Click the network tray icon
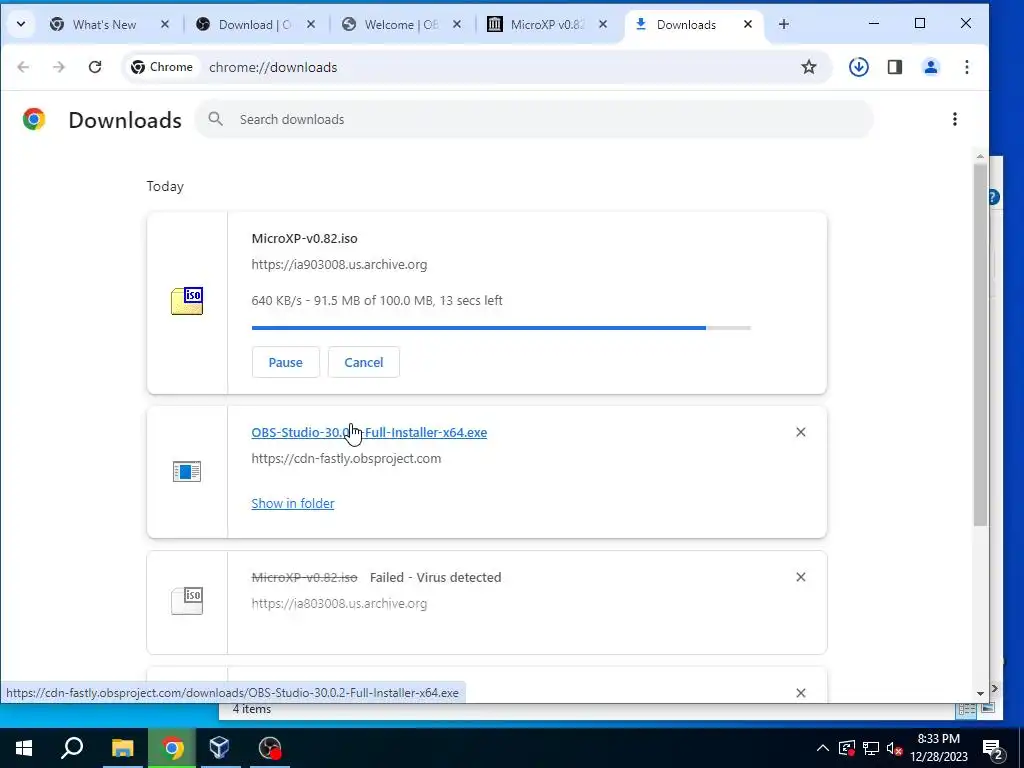Viewport: 1024px width, 768px height. [x=871, y=748]
